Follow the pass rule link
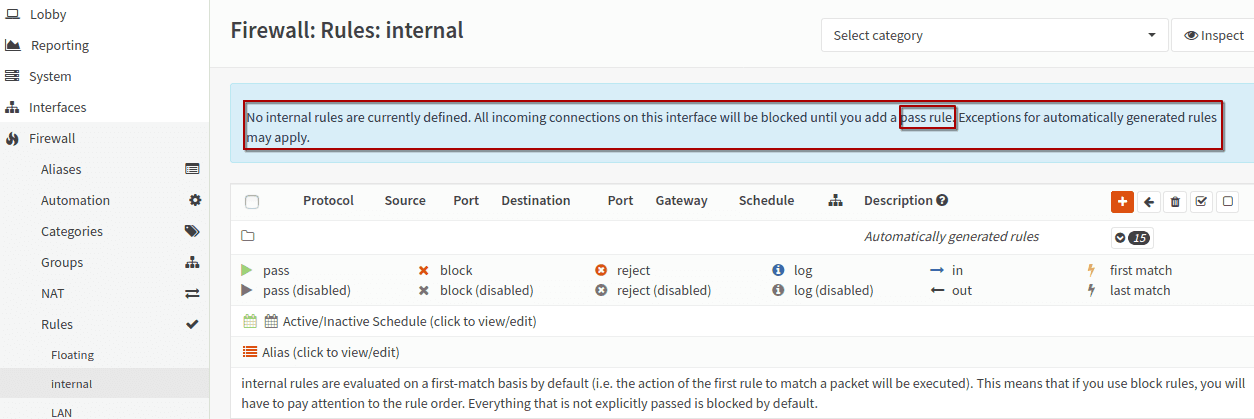Image resolution: width=1254 pixels, height=419 pixels. [926, 118]
